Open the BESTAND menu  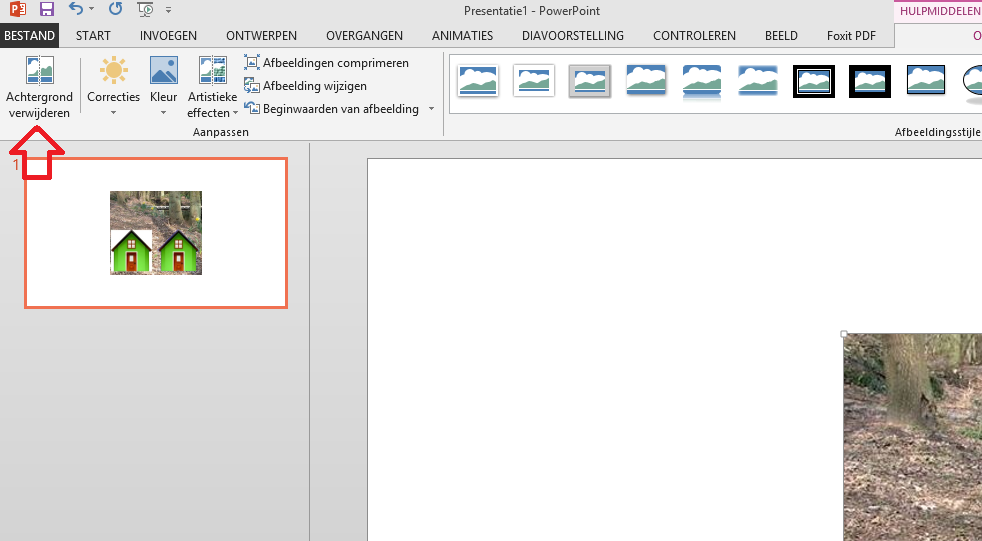click(x=29, y=36)
